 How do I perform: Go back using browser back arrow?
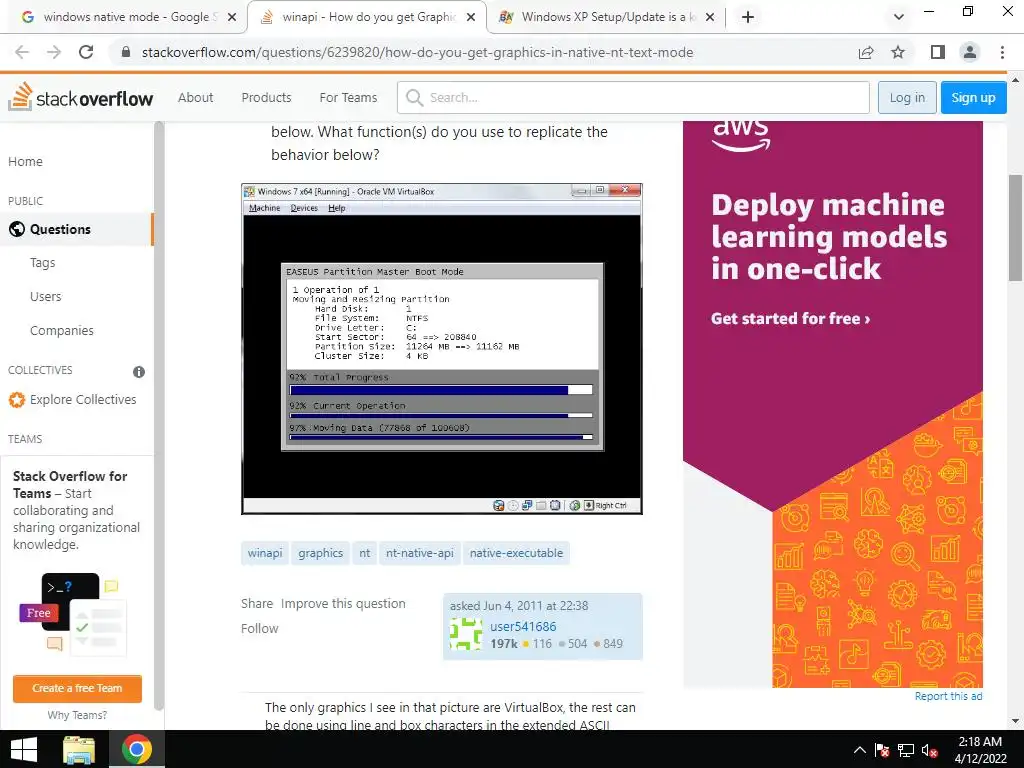(x=22, y=52)
